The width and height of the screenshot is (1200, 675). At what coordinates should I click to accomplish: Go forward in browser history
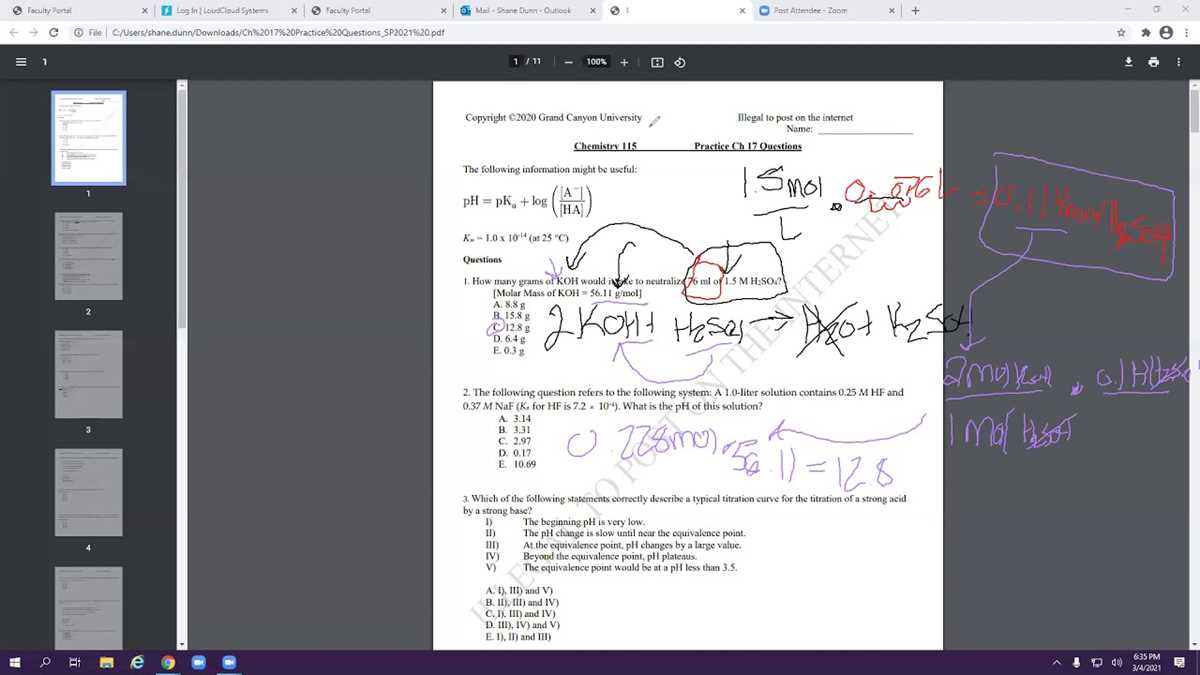click(34, 32)
